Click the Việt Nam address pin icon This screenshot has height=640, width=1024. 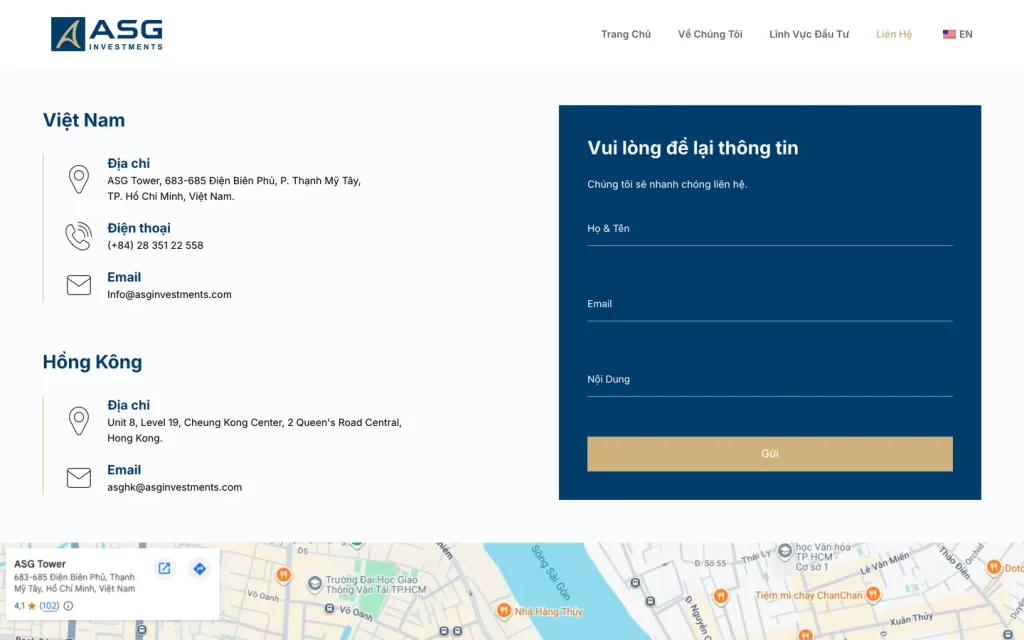click(x=79, y=179)
